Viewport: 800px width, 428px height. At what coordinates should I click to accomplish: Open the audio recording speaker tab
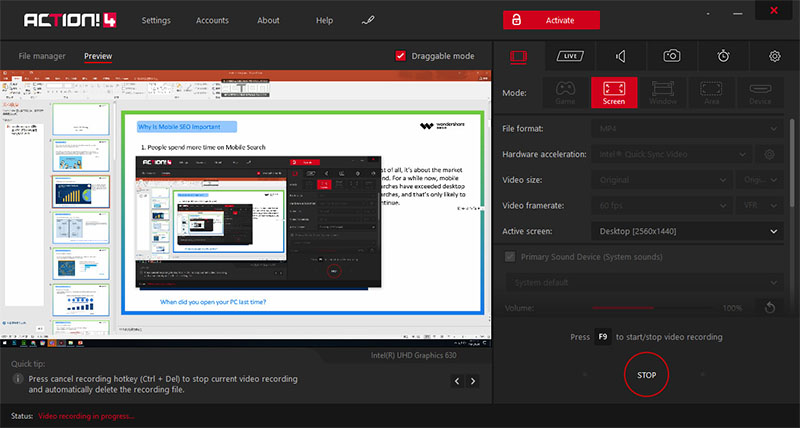(621, 56)
